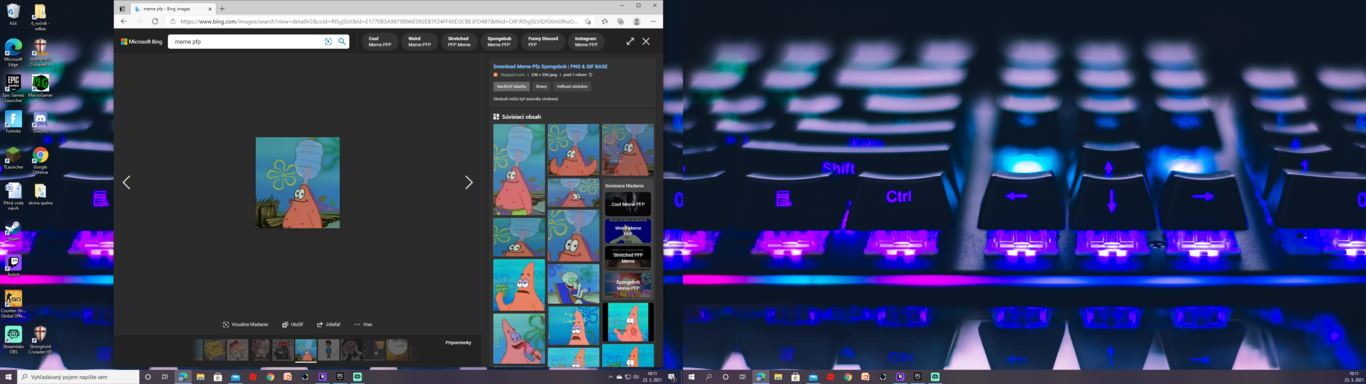Click the search magnifier in Bing box

[342, 42]
